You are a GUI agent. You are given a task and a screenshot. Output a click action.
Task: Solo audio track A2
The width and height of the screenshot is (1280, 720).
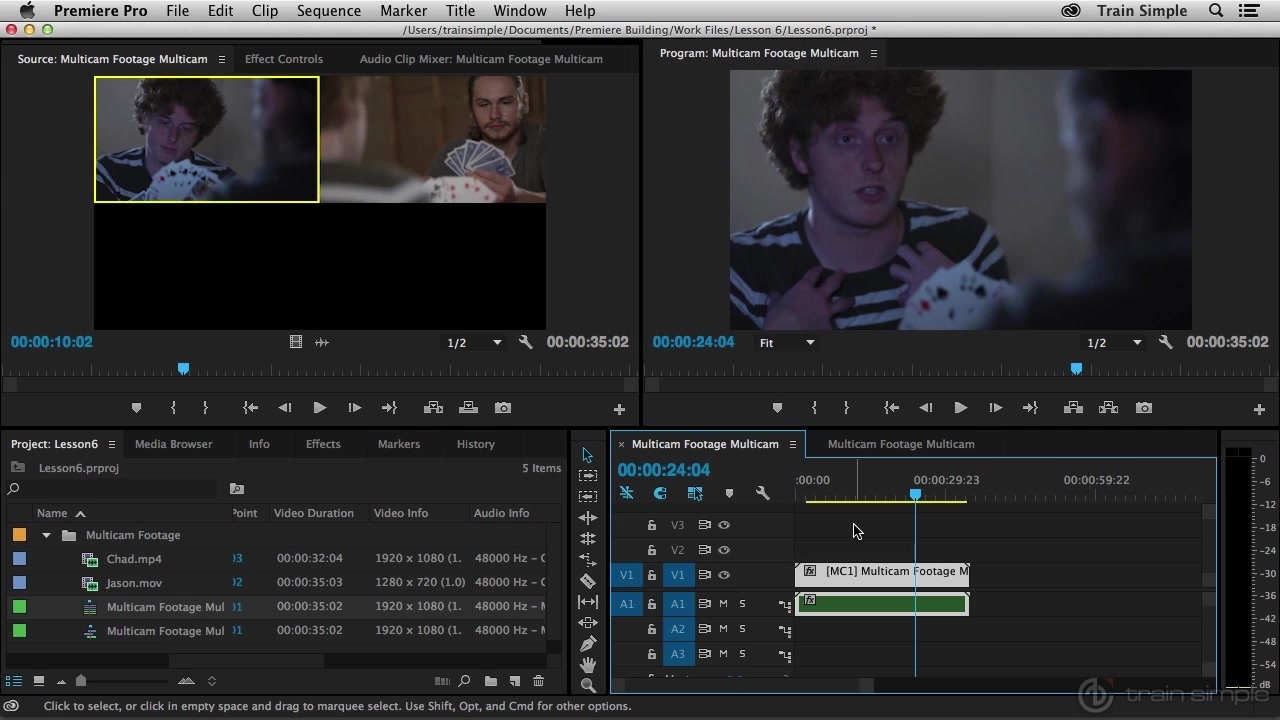(742, 629)
